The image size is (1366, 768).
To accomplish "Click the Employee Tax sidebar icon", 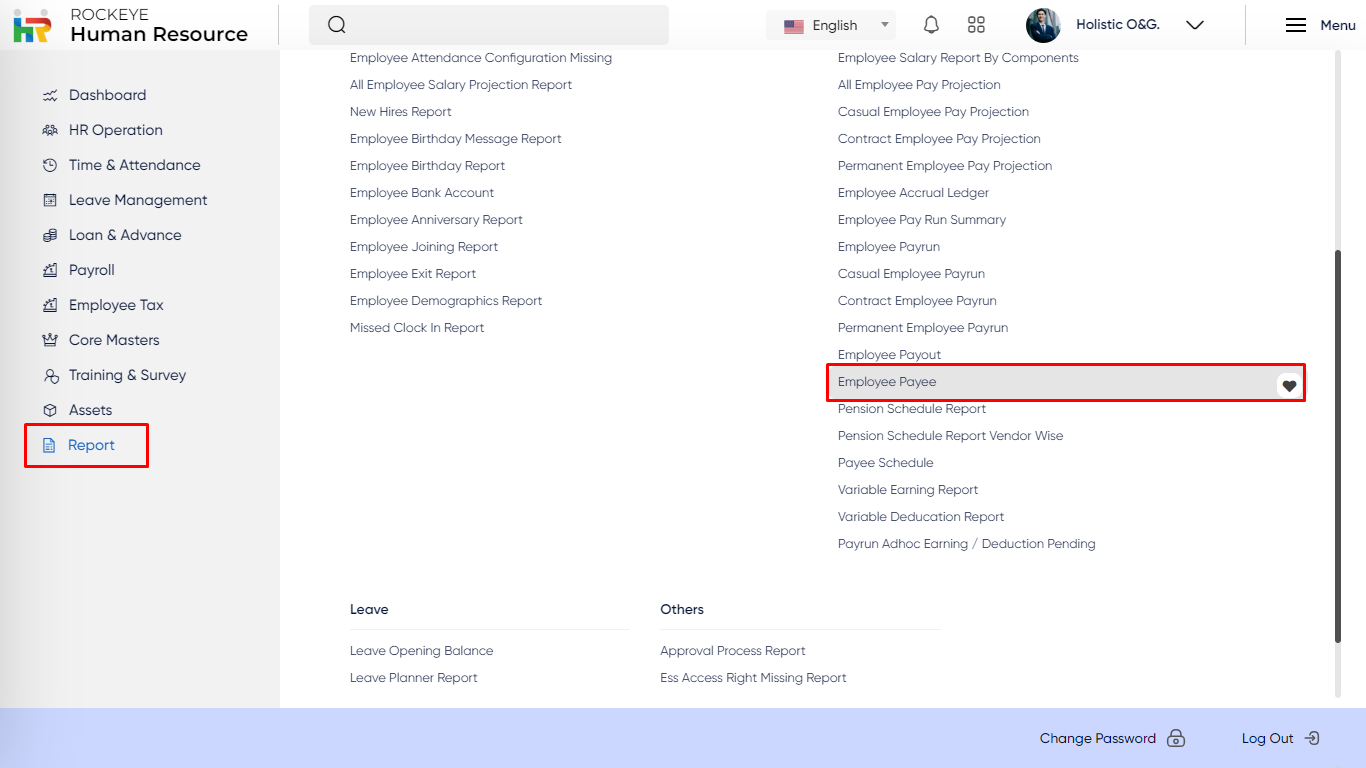I will [x=50, y=305].
